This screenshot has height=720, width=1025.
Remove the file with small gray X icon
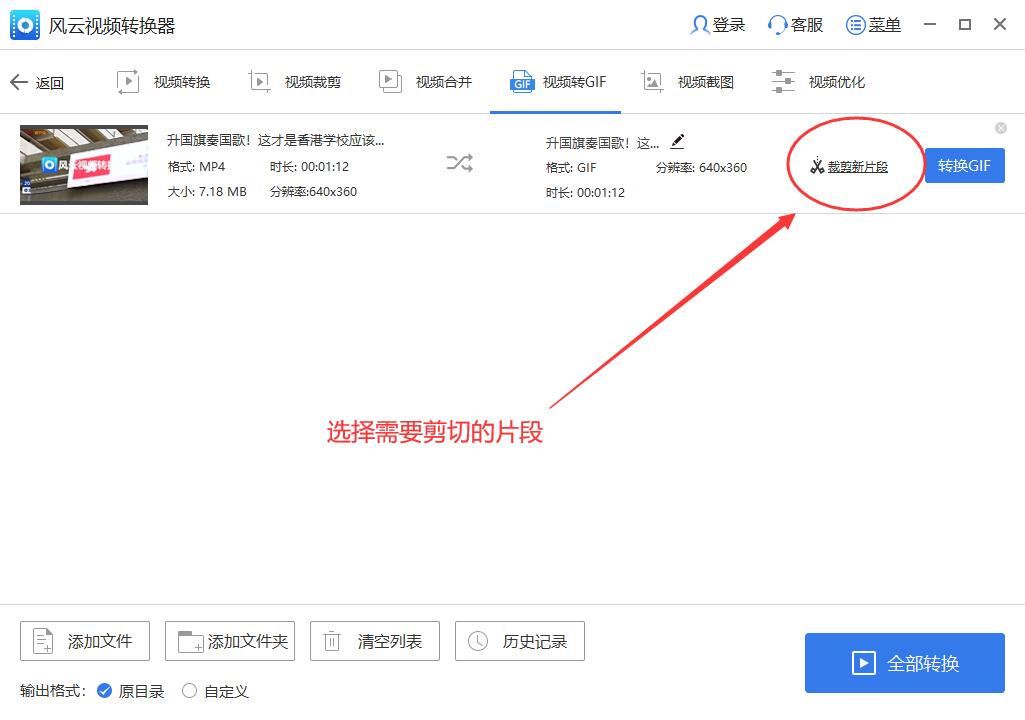coord(1000,128)
